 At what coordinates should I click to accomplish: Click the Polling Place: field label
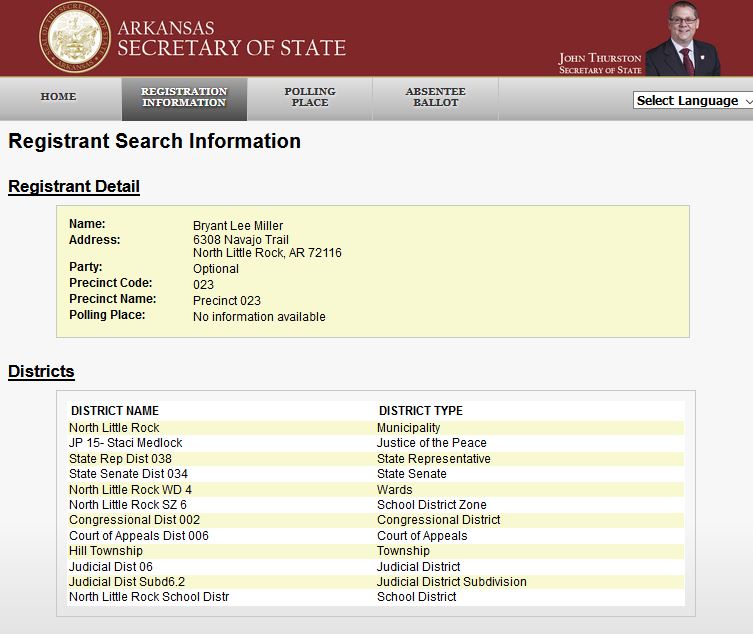click(107, 315)
